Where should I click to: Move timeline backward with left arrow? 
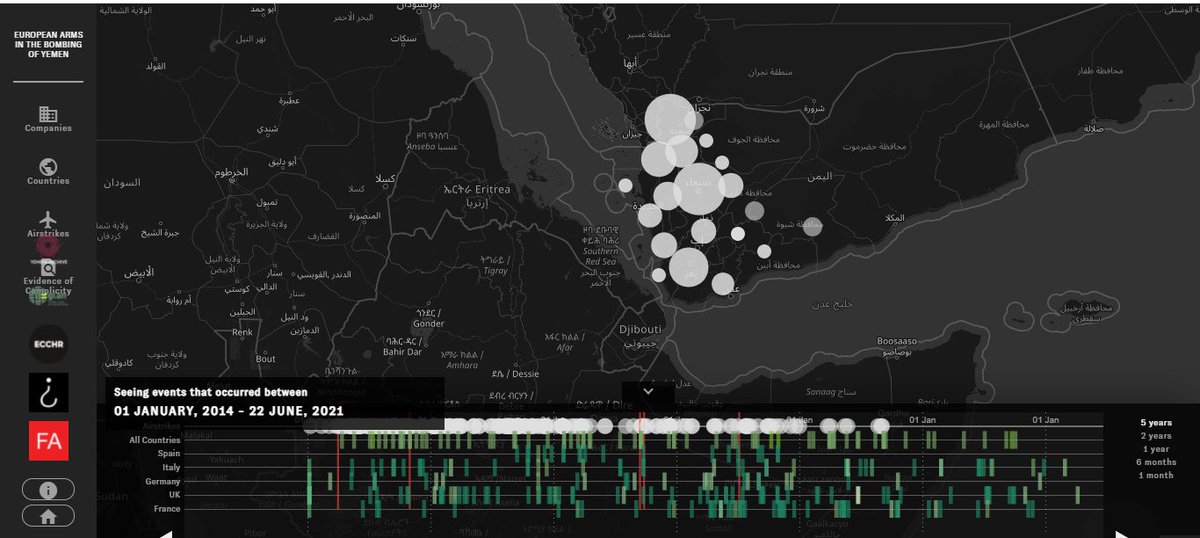pos(165,534)
